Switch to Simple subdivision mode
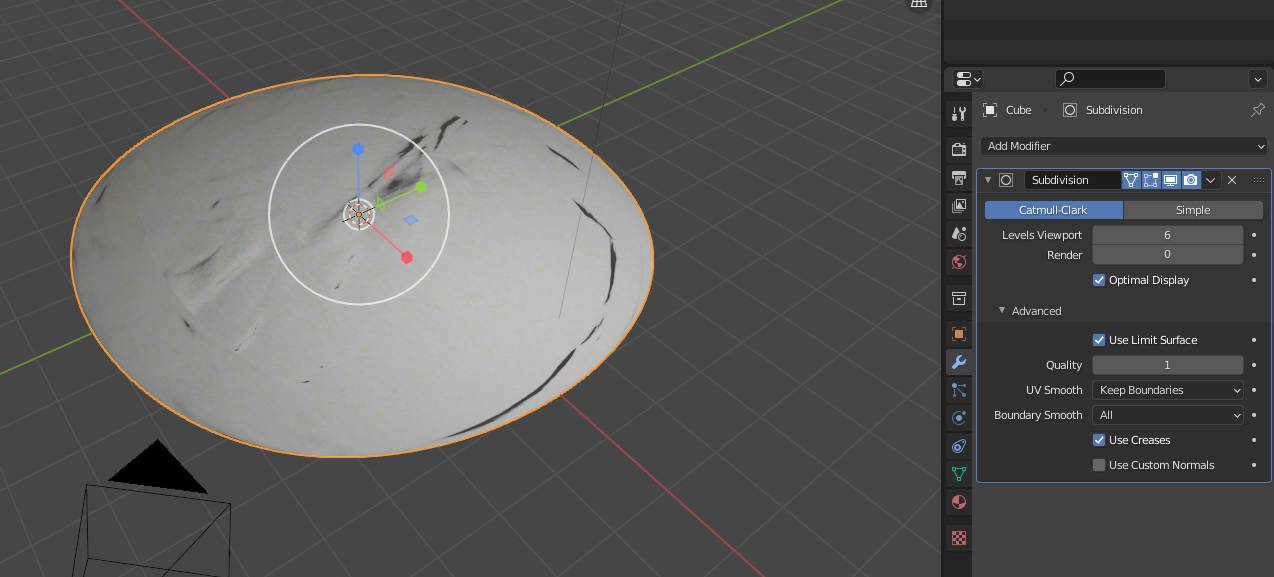The height and width of the screenshot is (577, 1274). coord(1193,210)
